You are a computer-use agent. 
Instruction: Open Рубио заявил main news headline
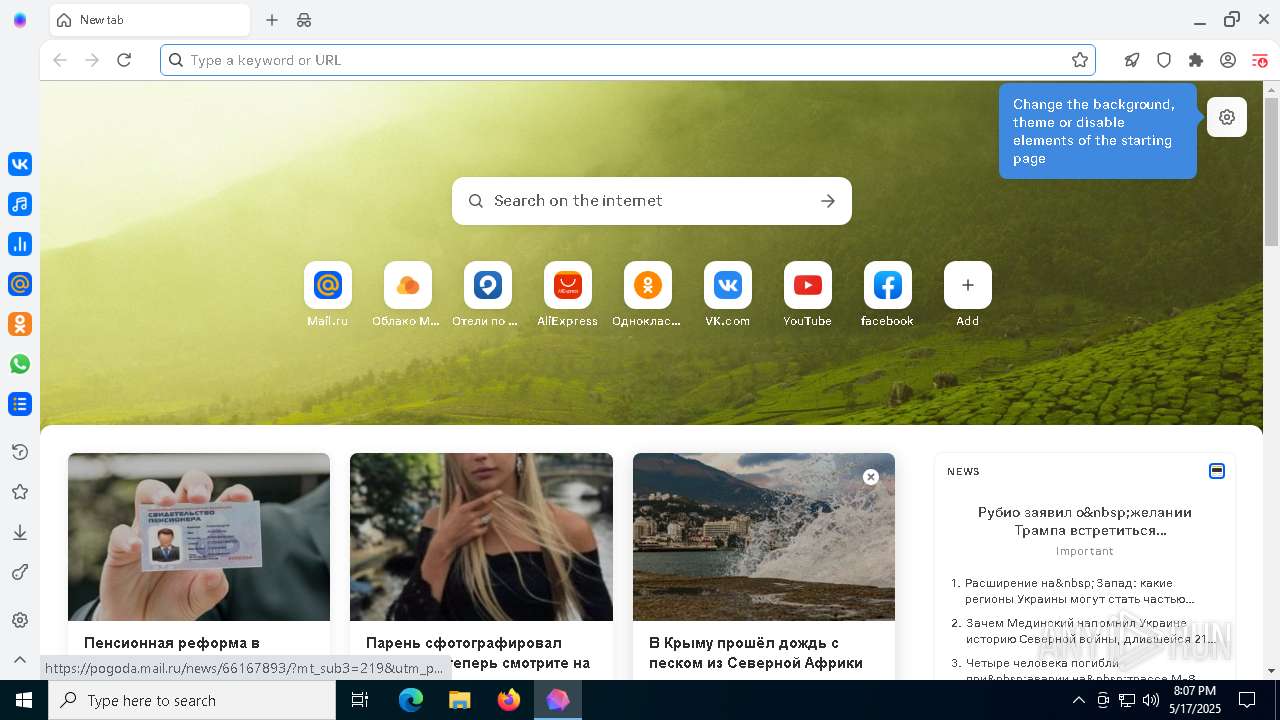[1085, 521]
